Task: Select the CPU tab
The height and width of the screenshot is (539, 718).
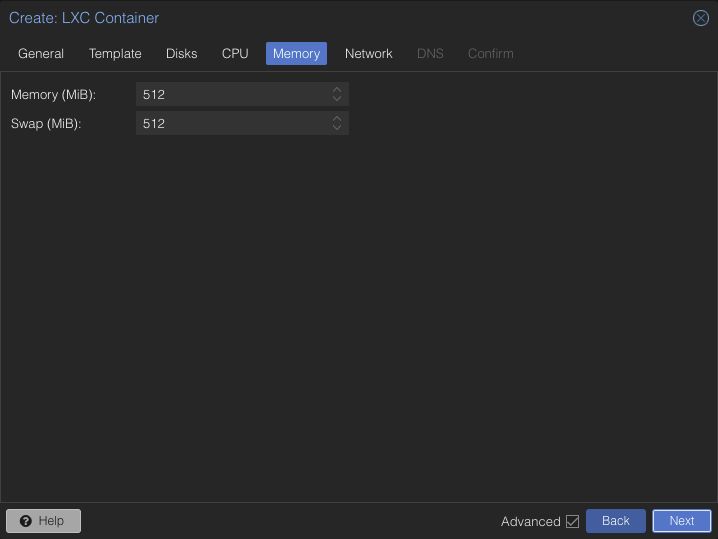Action: (235, 54)
